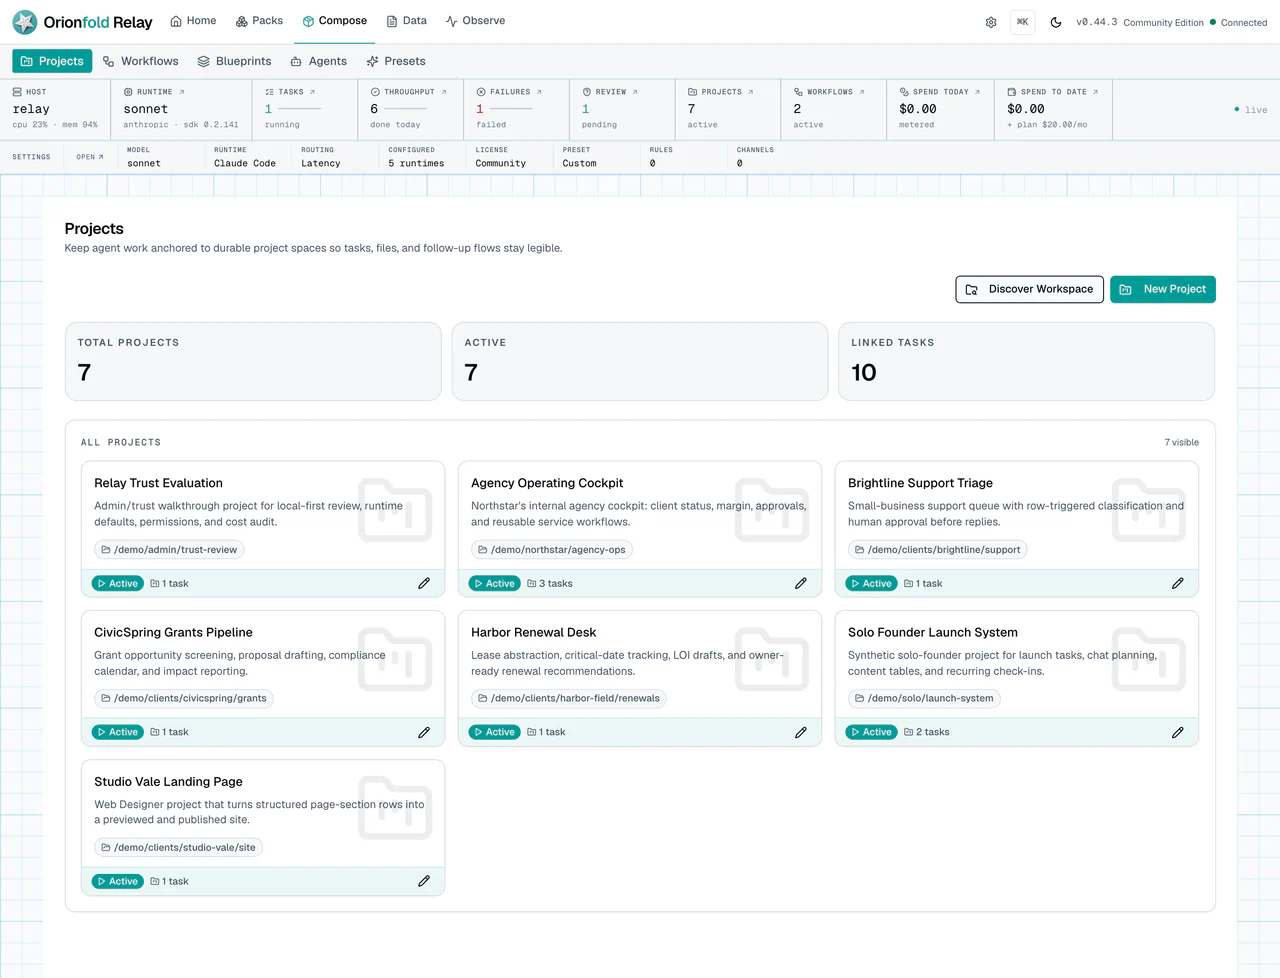
Task: Switch to the Agents tab
Action: click(318, 61)
